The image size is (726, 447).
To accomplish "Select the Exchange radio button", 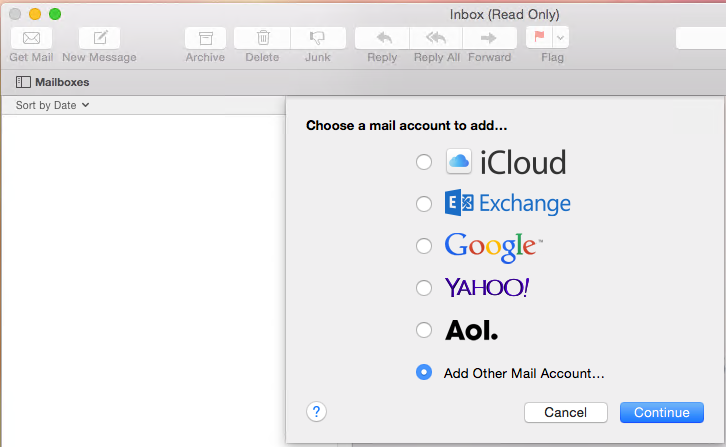I will click(x=424, y=204).
